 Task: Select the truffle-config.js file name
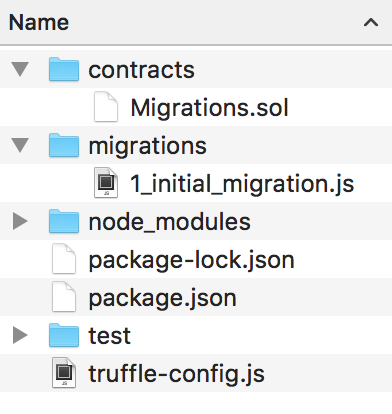[x=176, y=374]
